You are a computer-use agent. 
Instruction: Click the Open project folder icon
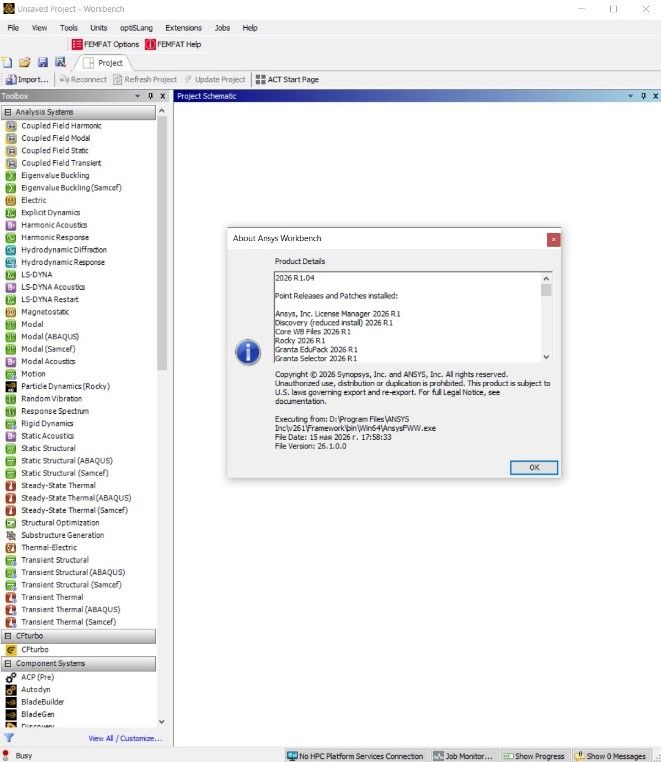[25, 63]
